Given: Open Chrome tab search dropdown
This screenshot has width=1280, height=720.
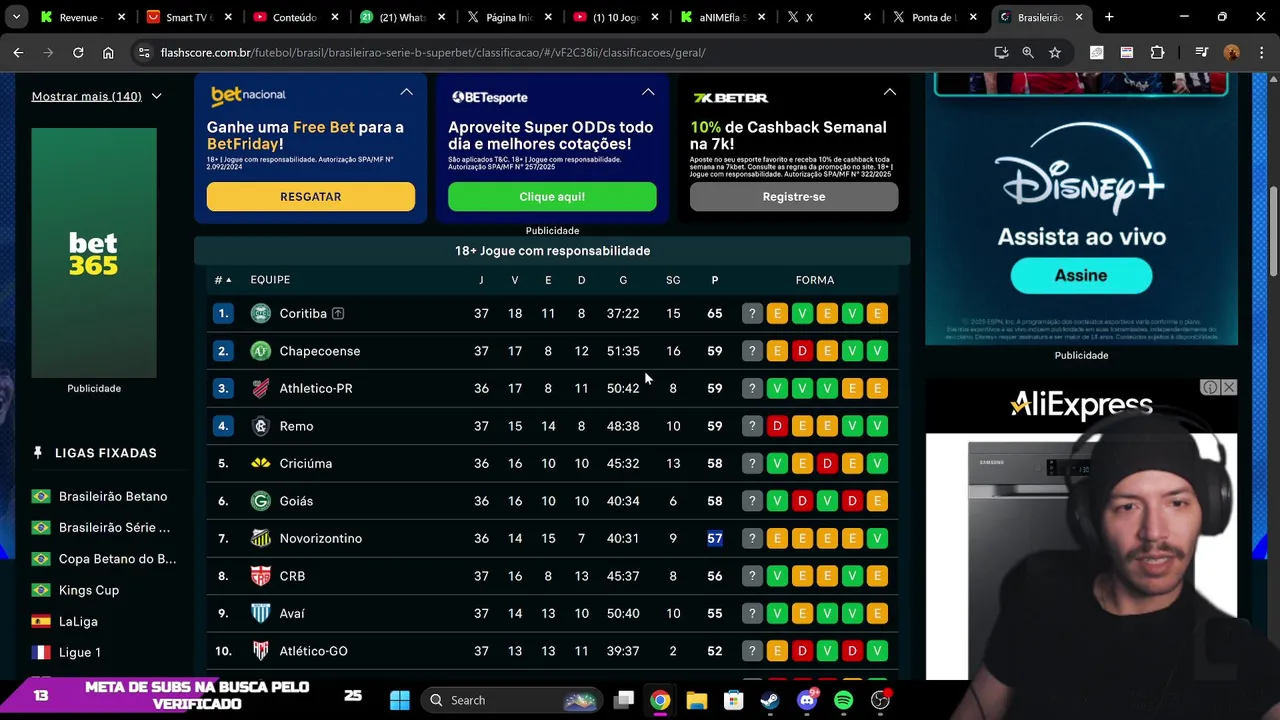Looking at the screenshot, I should pos(16,17).
